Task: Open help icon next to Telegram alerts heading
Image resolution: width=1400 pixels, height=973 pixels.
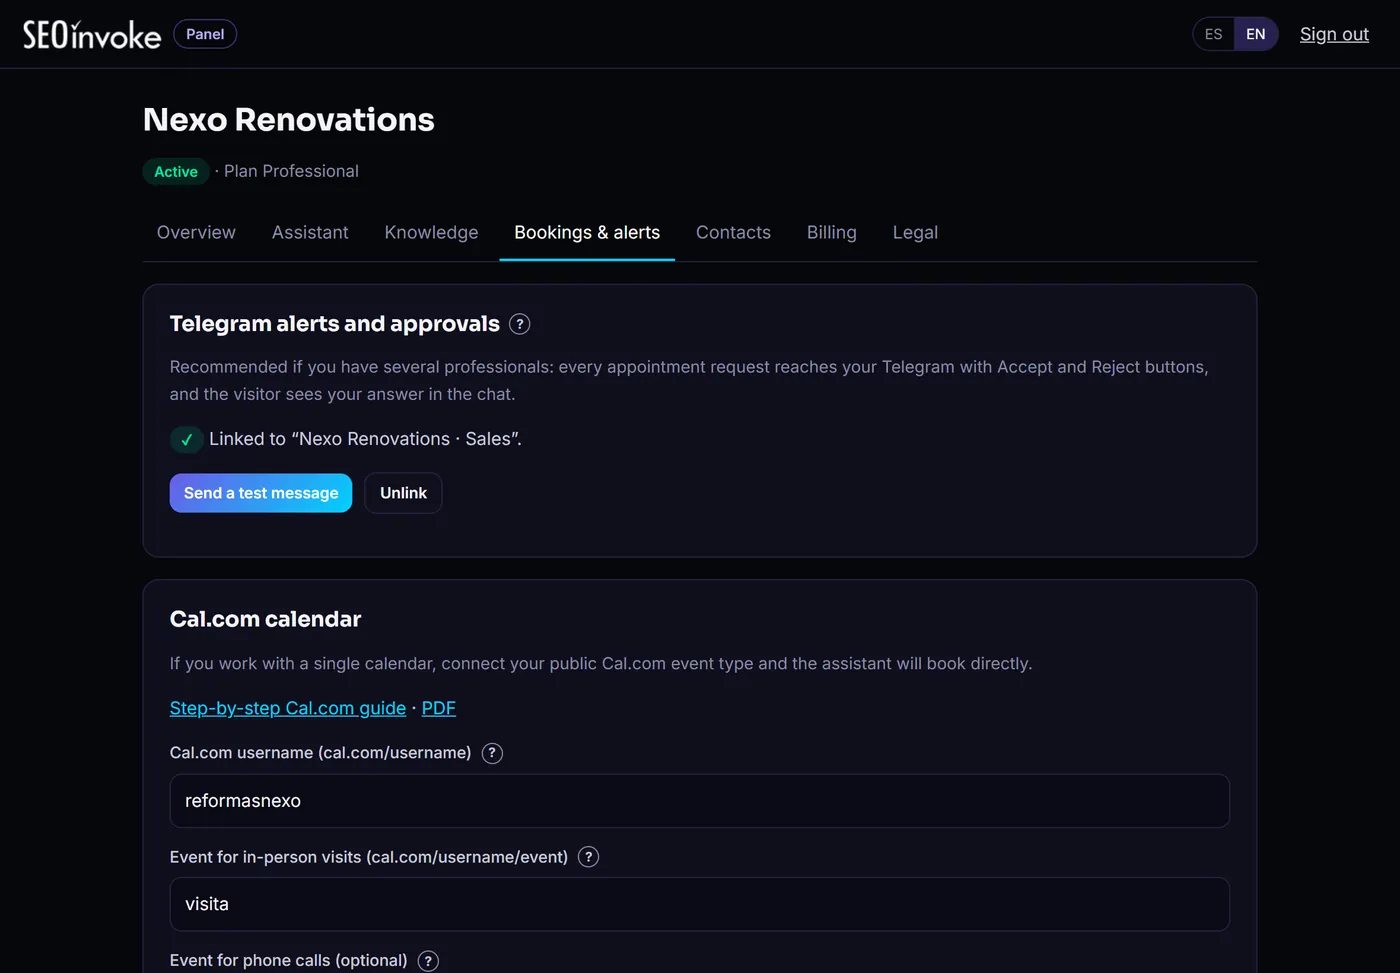Action: pyautogui.click(x=519, y=324)
